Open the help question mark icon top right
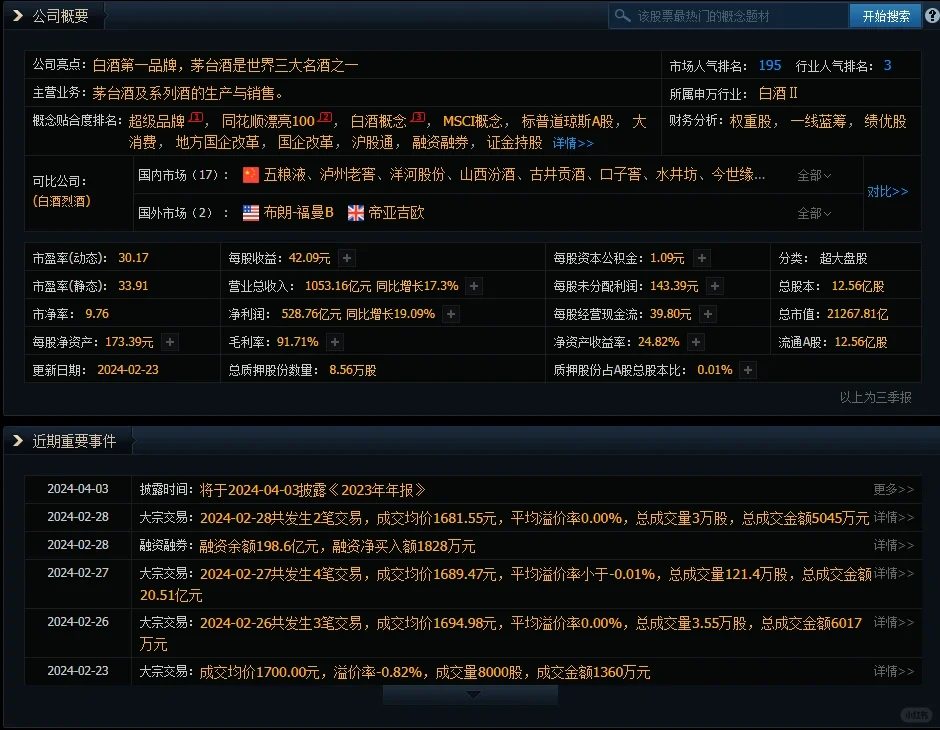The image size is (940, 730). [x=931, y=15]
